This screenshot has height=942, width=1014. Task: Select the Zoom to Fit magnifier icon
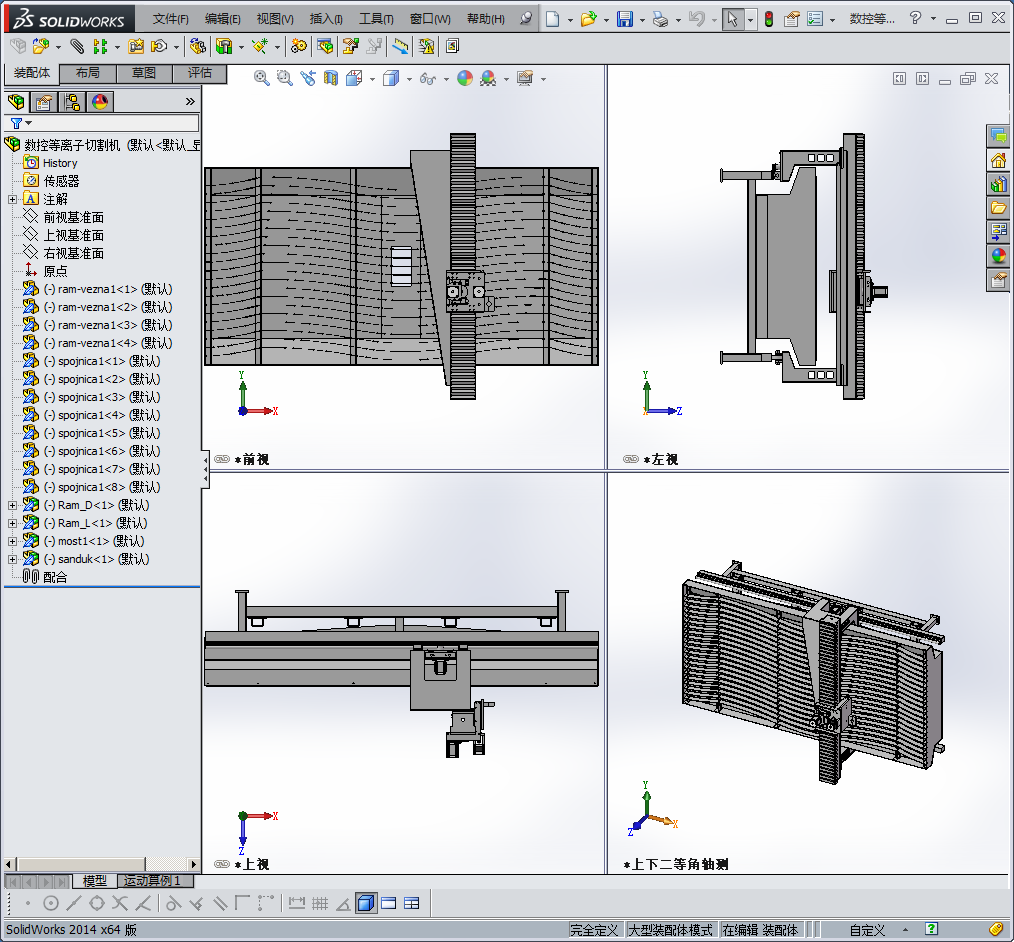point(262,78)
